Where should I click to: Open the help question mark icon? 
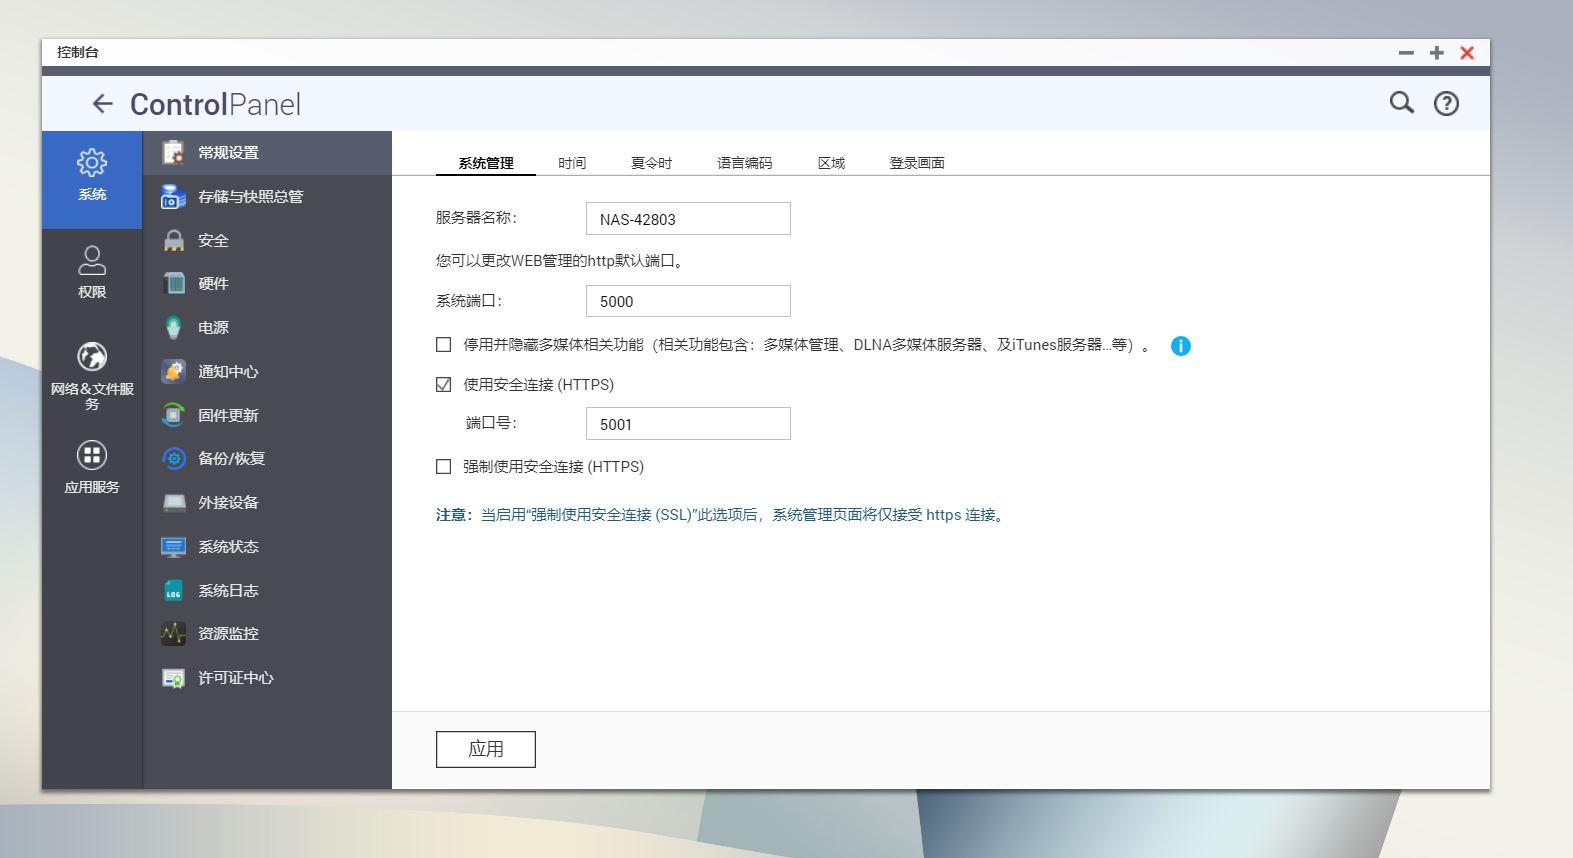pyautogui.click(x=1446, y=104)
